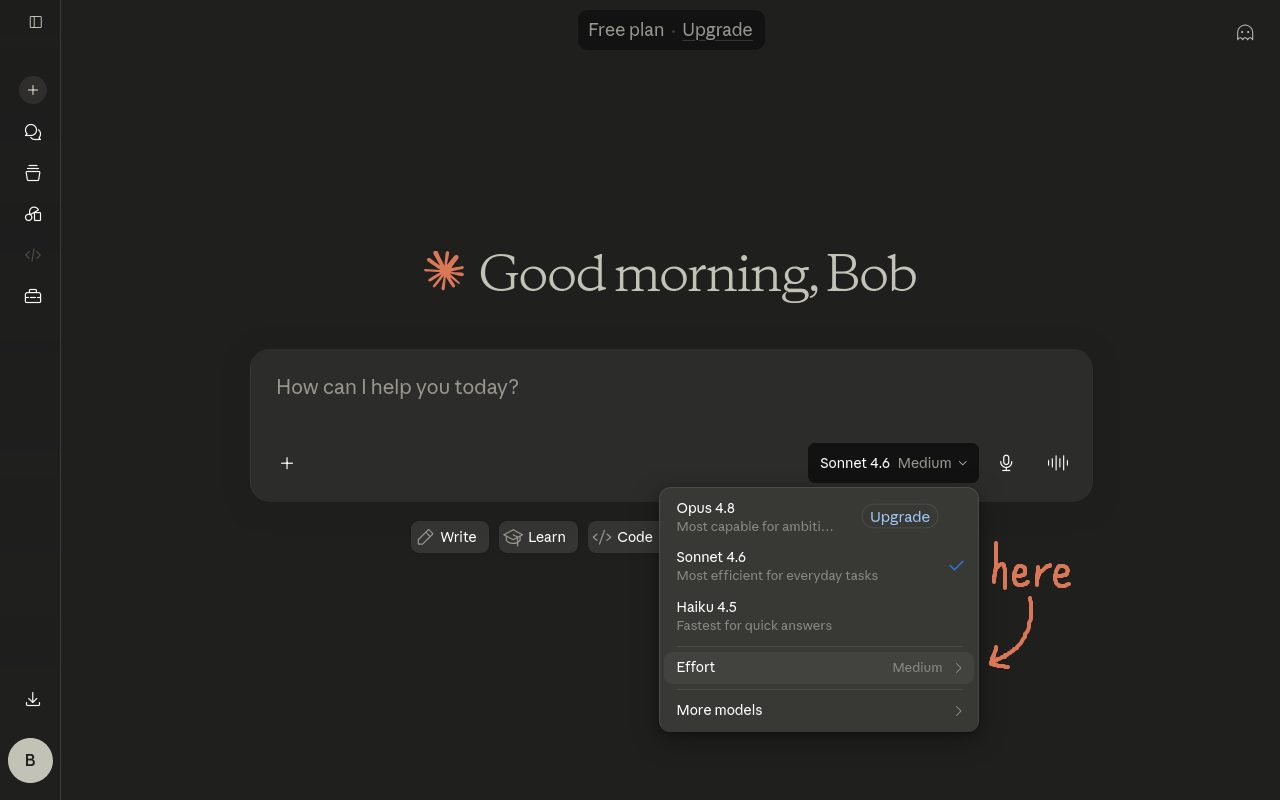Viewport: 1280px width, 800px height.
Task: Click the Code suggestion chip
Action: tap(622, 537)
